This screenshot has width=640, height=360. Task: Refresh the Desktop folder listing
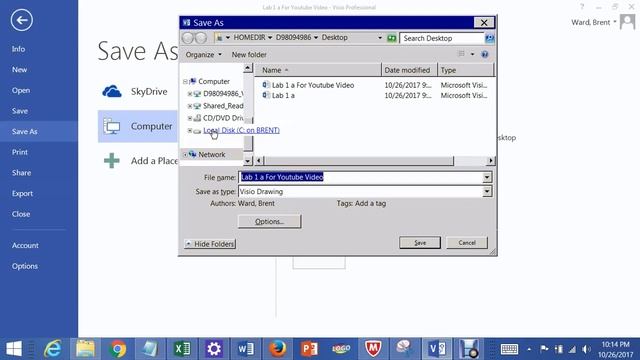coord(391,38)
